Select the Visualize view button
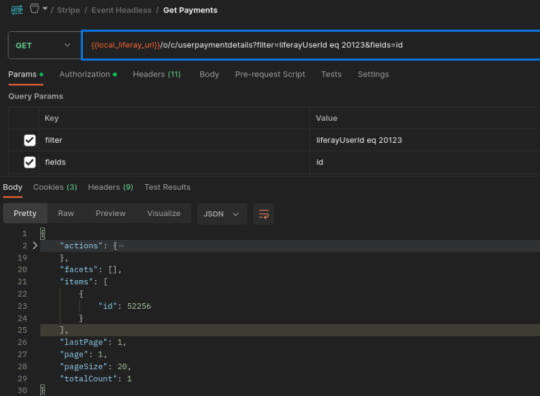The height and width of the screenshot is (396, 540). click(x=164, y=213)
